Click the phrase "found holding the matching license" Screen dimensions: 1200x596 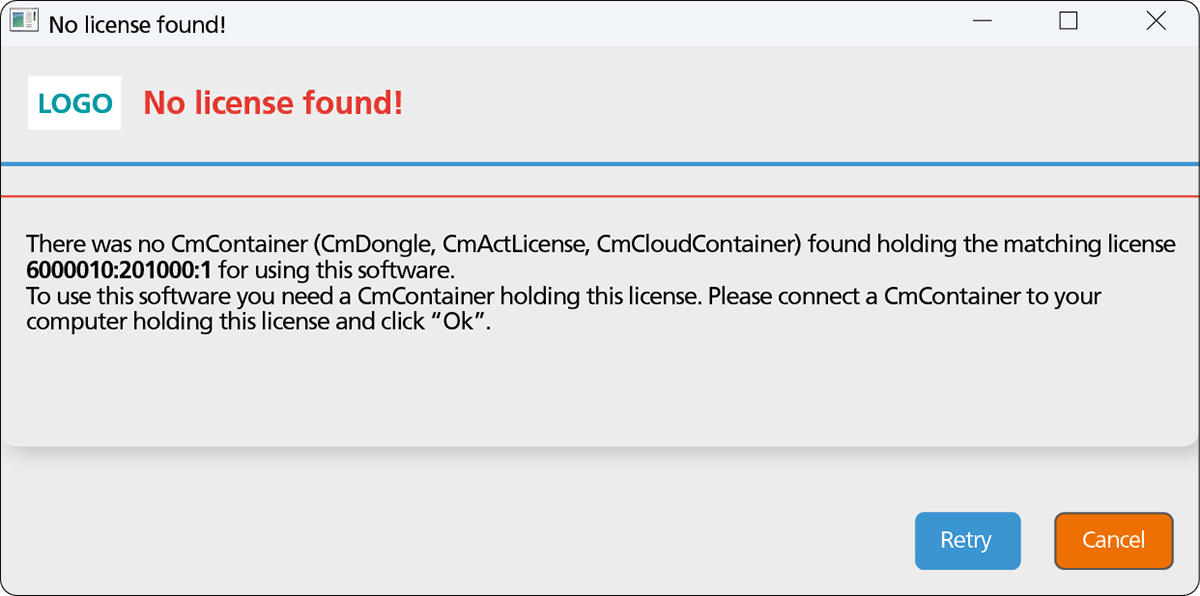pyautogui.click(x=993, y=243)
